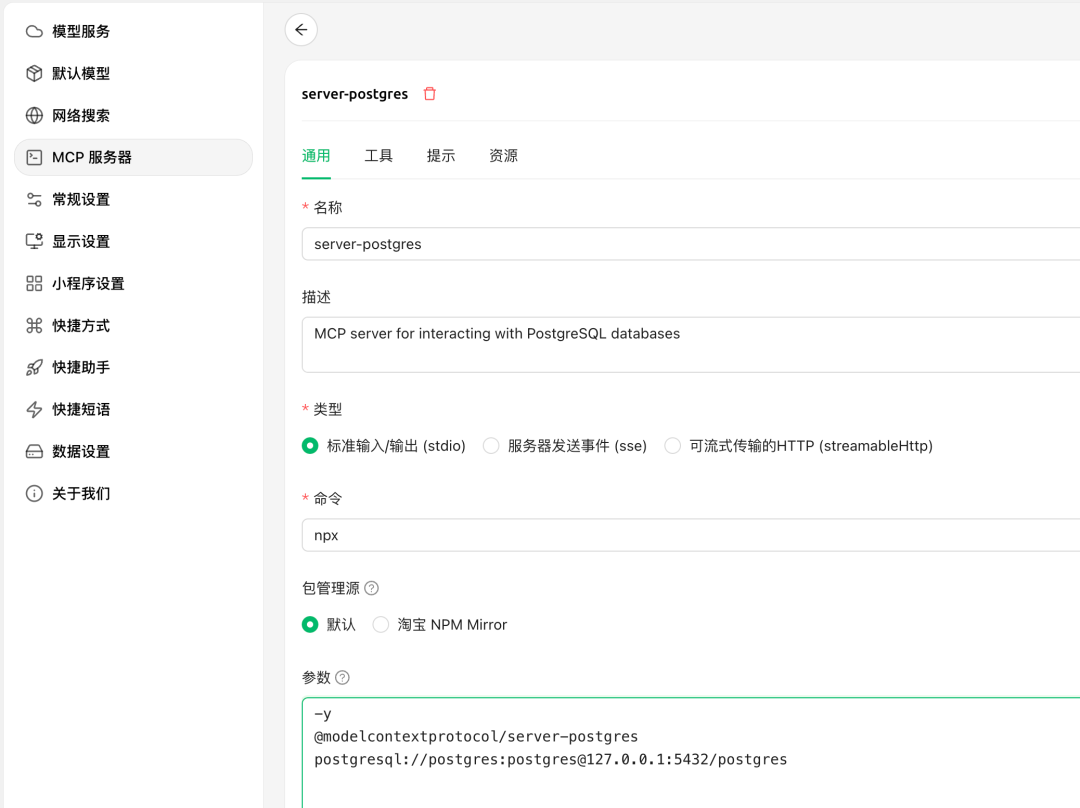Select 服务器发送事件 (sse) radio option
The height and width of the screenshot is (808, 1080).
coord(491,446)
